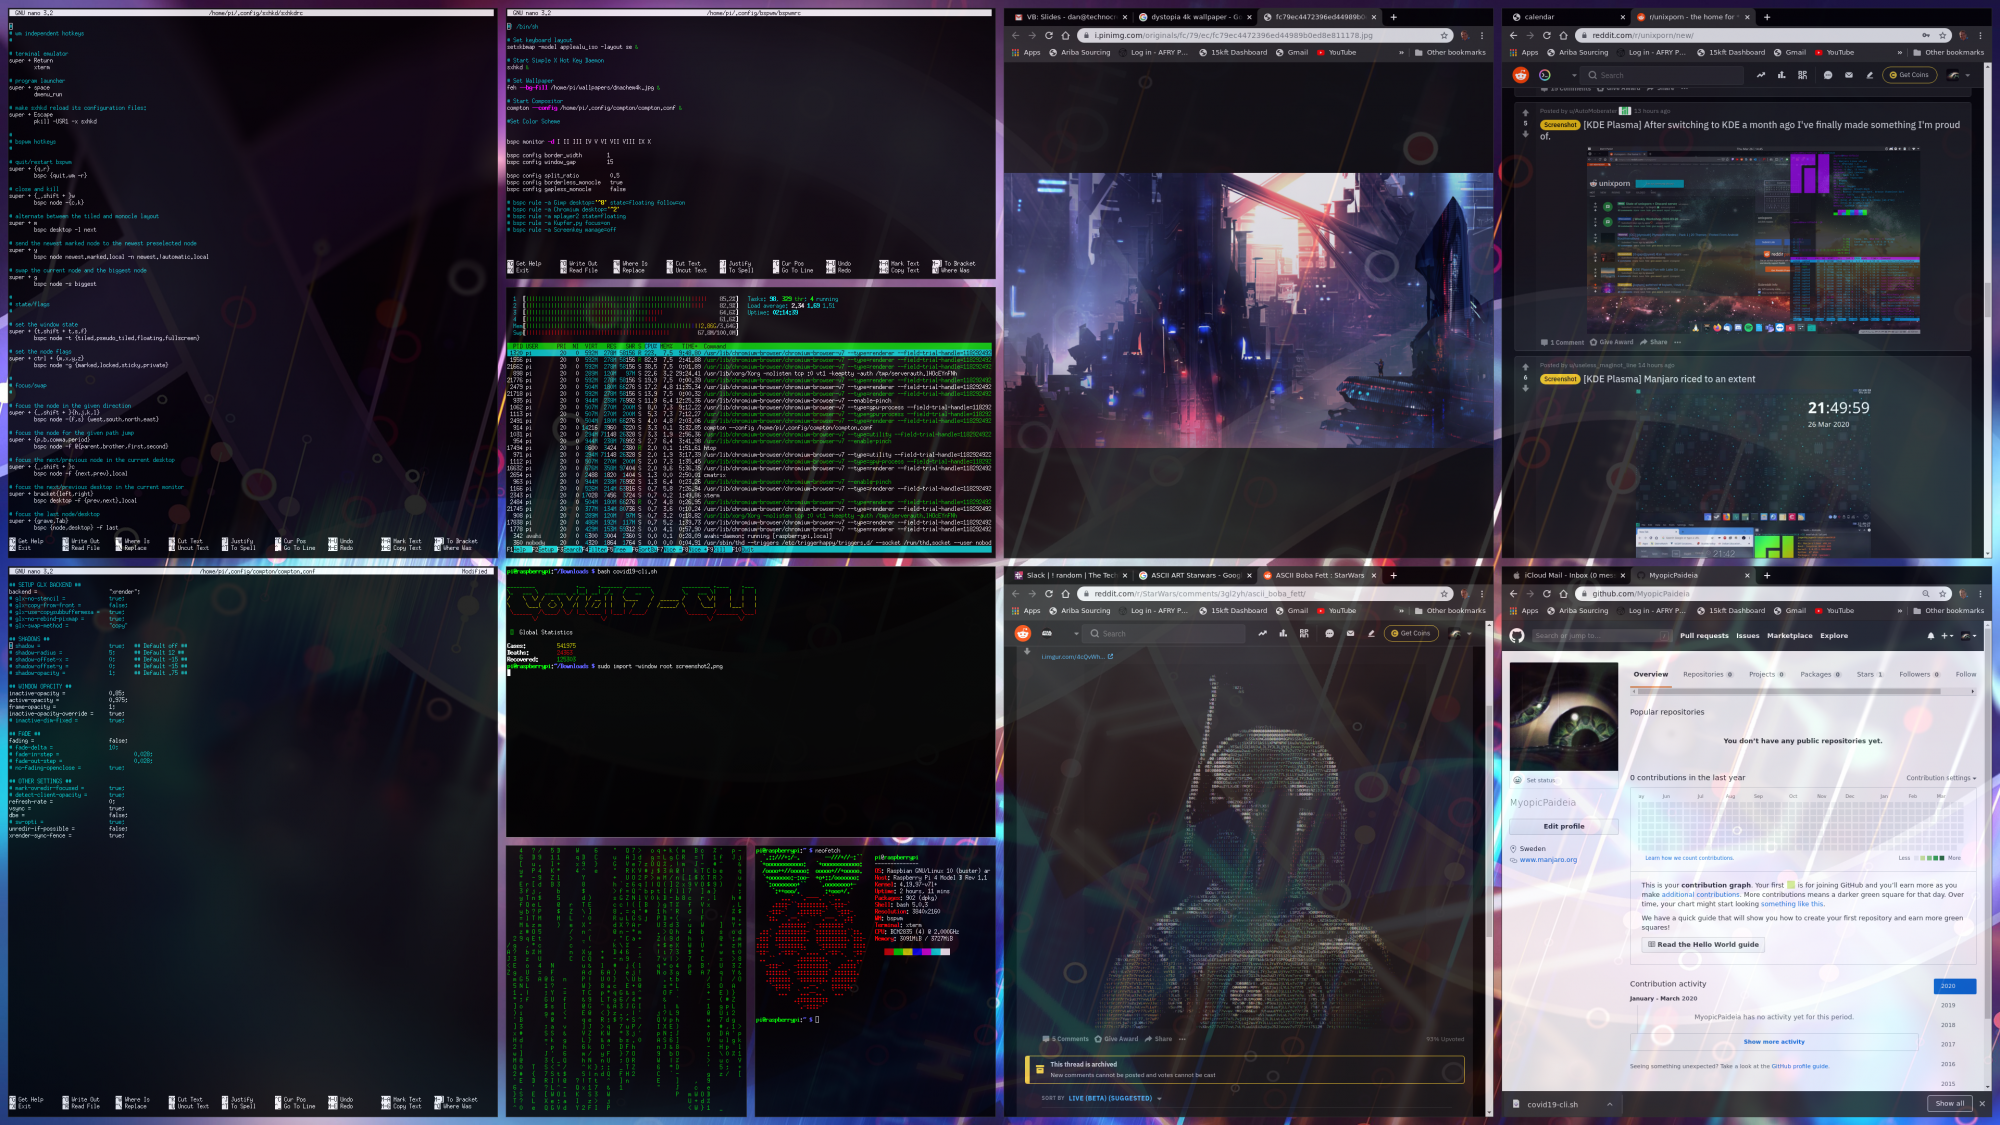The height and width of the screenshot is (1125, 2000).
Task: Switch to the 'dystopia 4k wallpaper' tab
Action: tap(1194, 17)
